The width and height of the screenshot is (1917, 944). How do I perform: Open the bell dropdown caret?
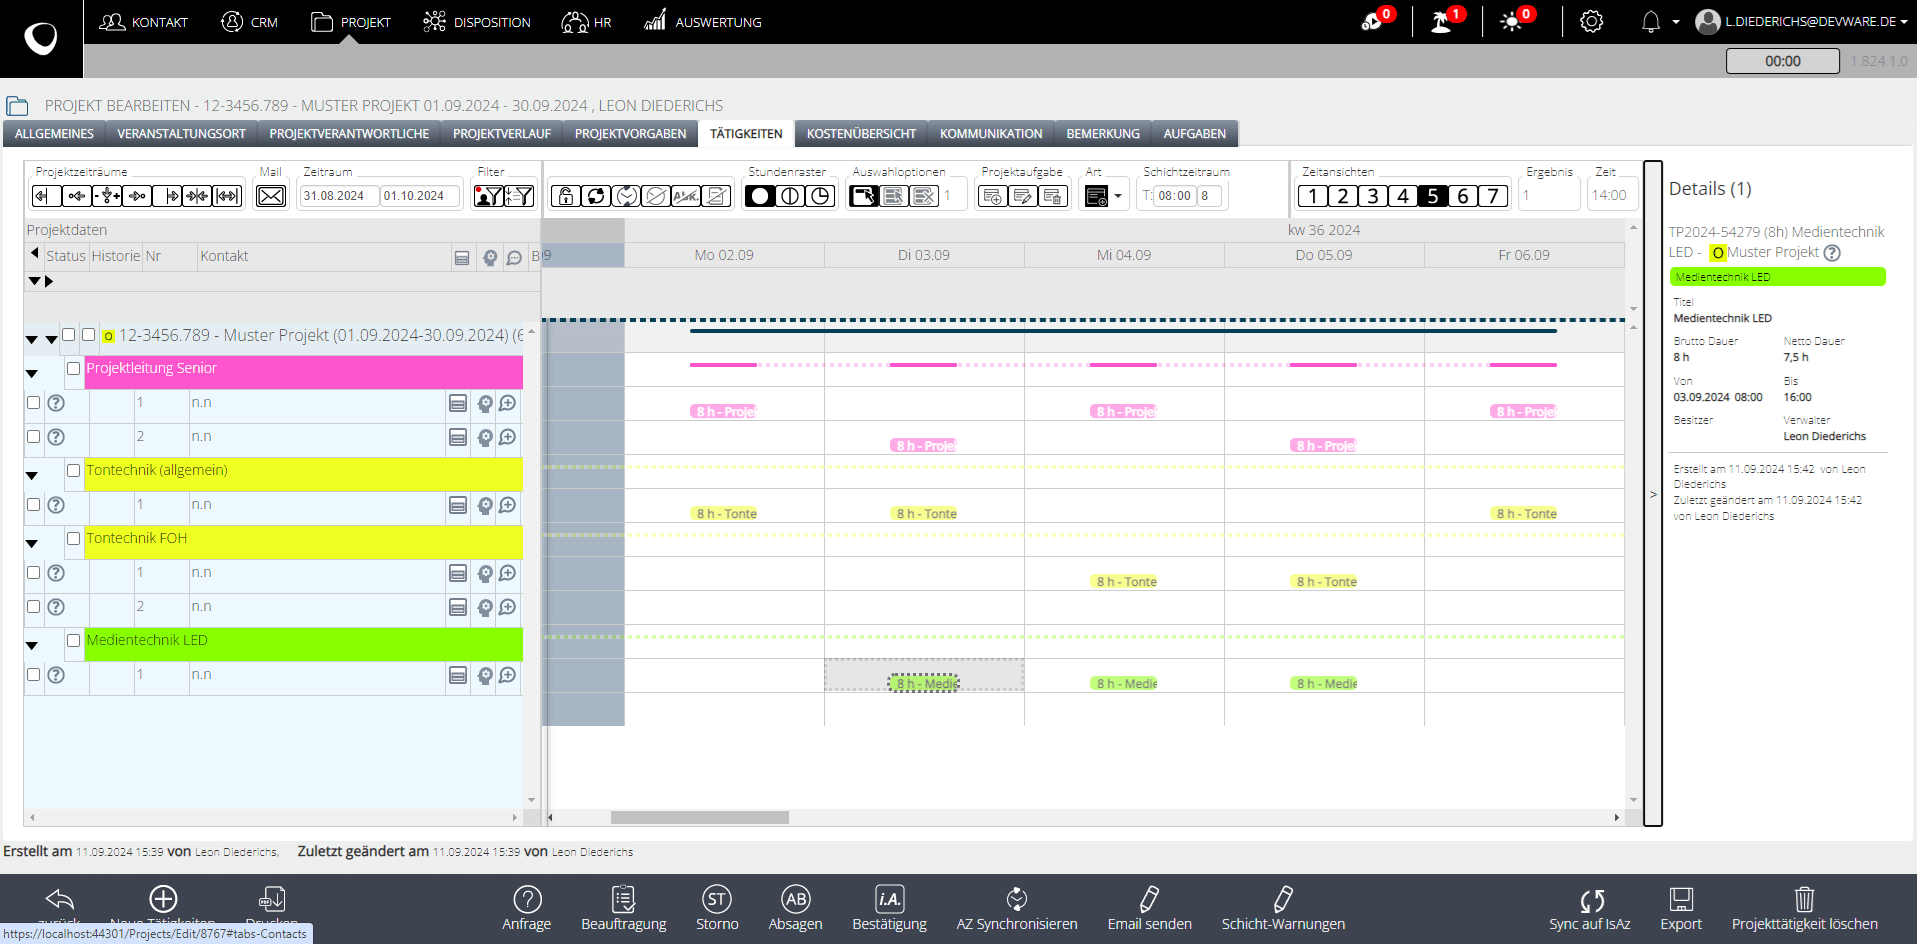(x=1676, y=22)
